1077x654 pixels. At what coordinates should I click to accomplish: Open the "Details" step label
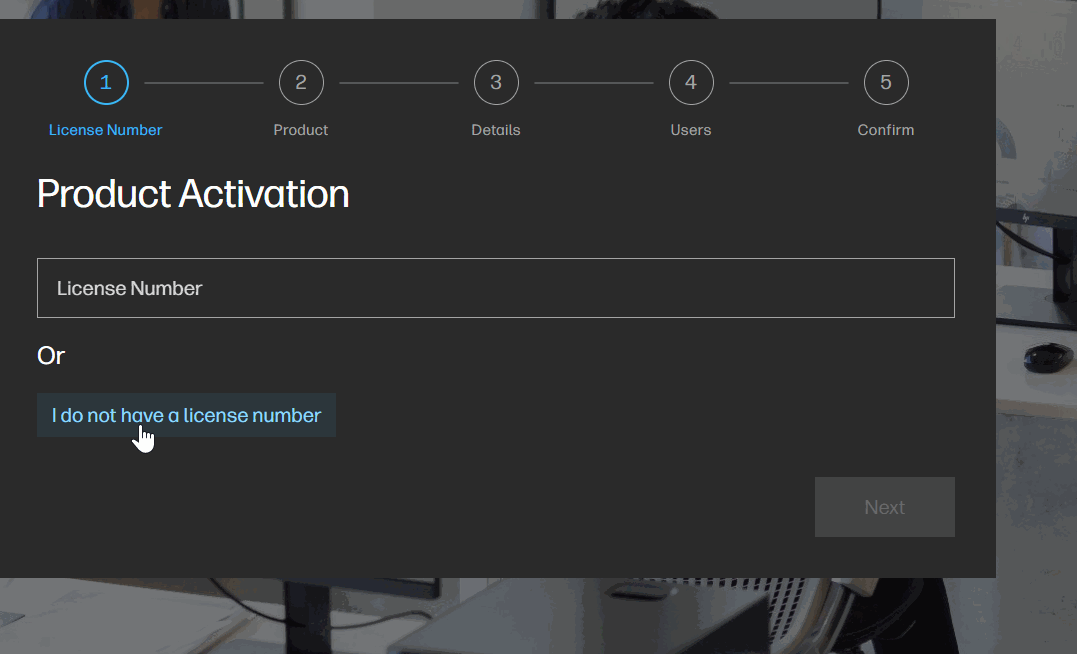click(x=496, y=130)
